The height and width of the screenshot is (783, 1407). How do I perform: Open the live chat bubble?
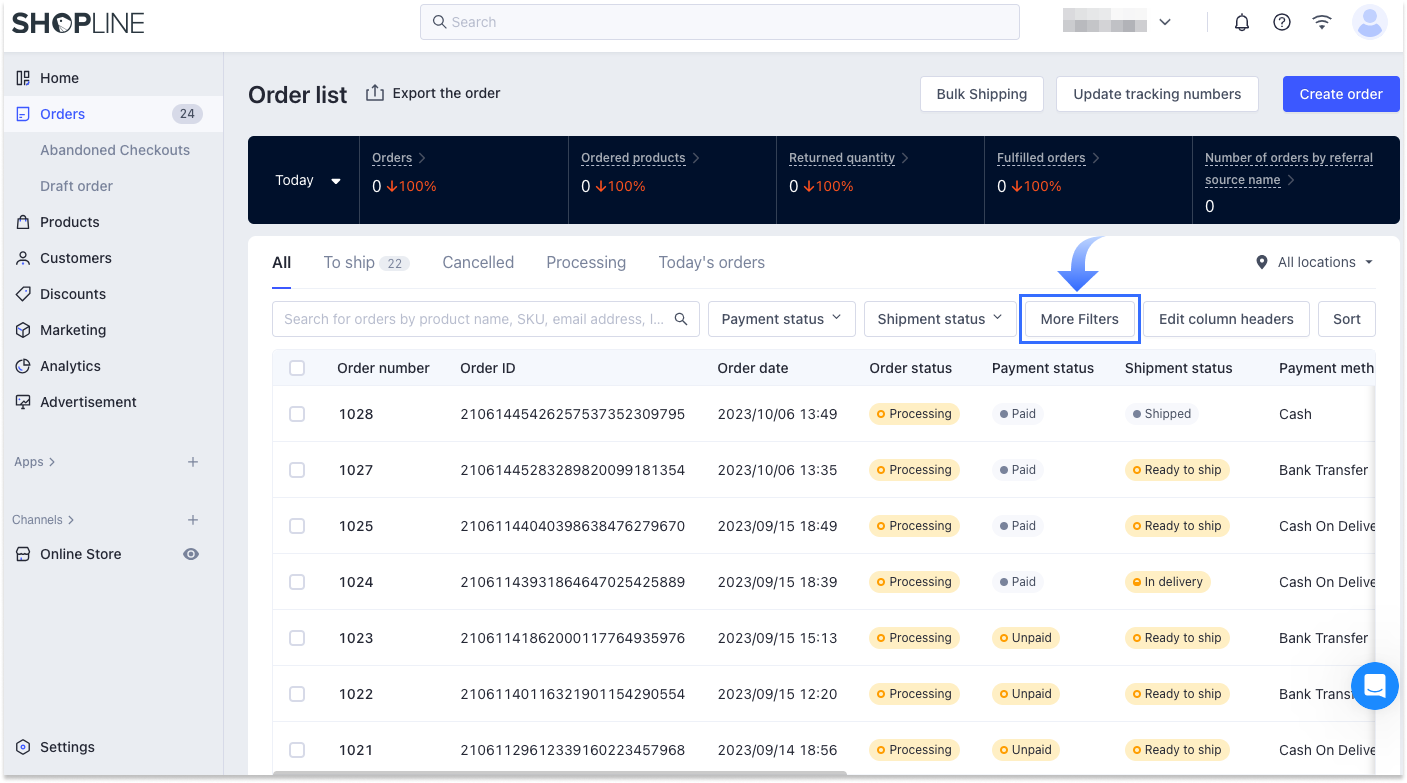tap(1374, 686)
